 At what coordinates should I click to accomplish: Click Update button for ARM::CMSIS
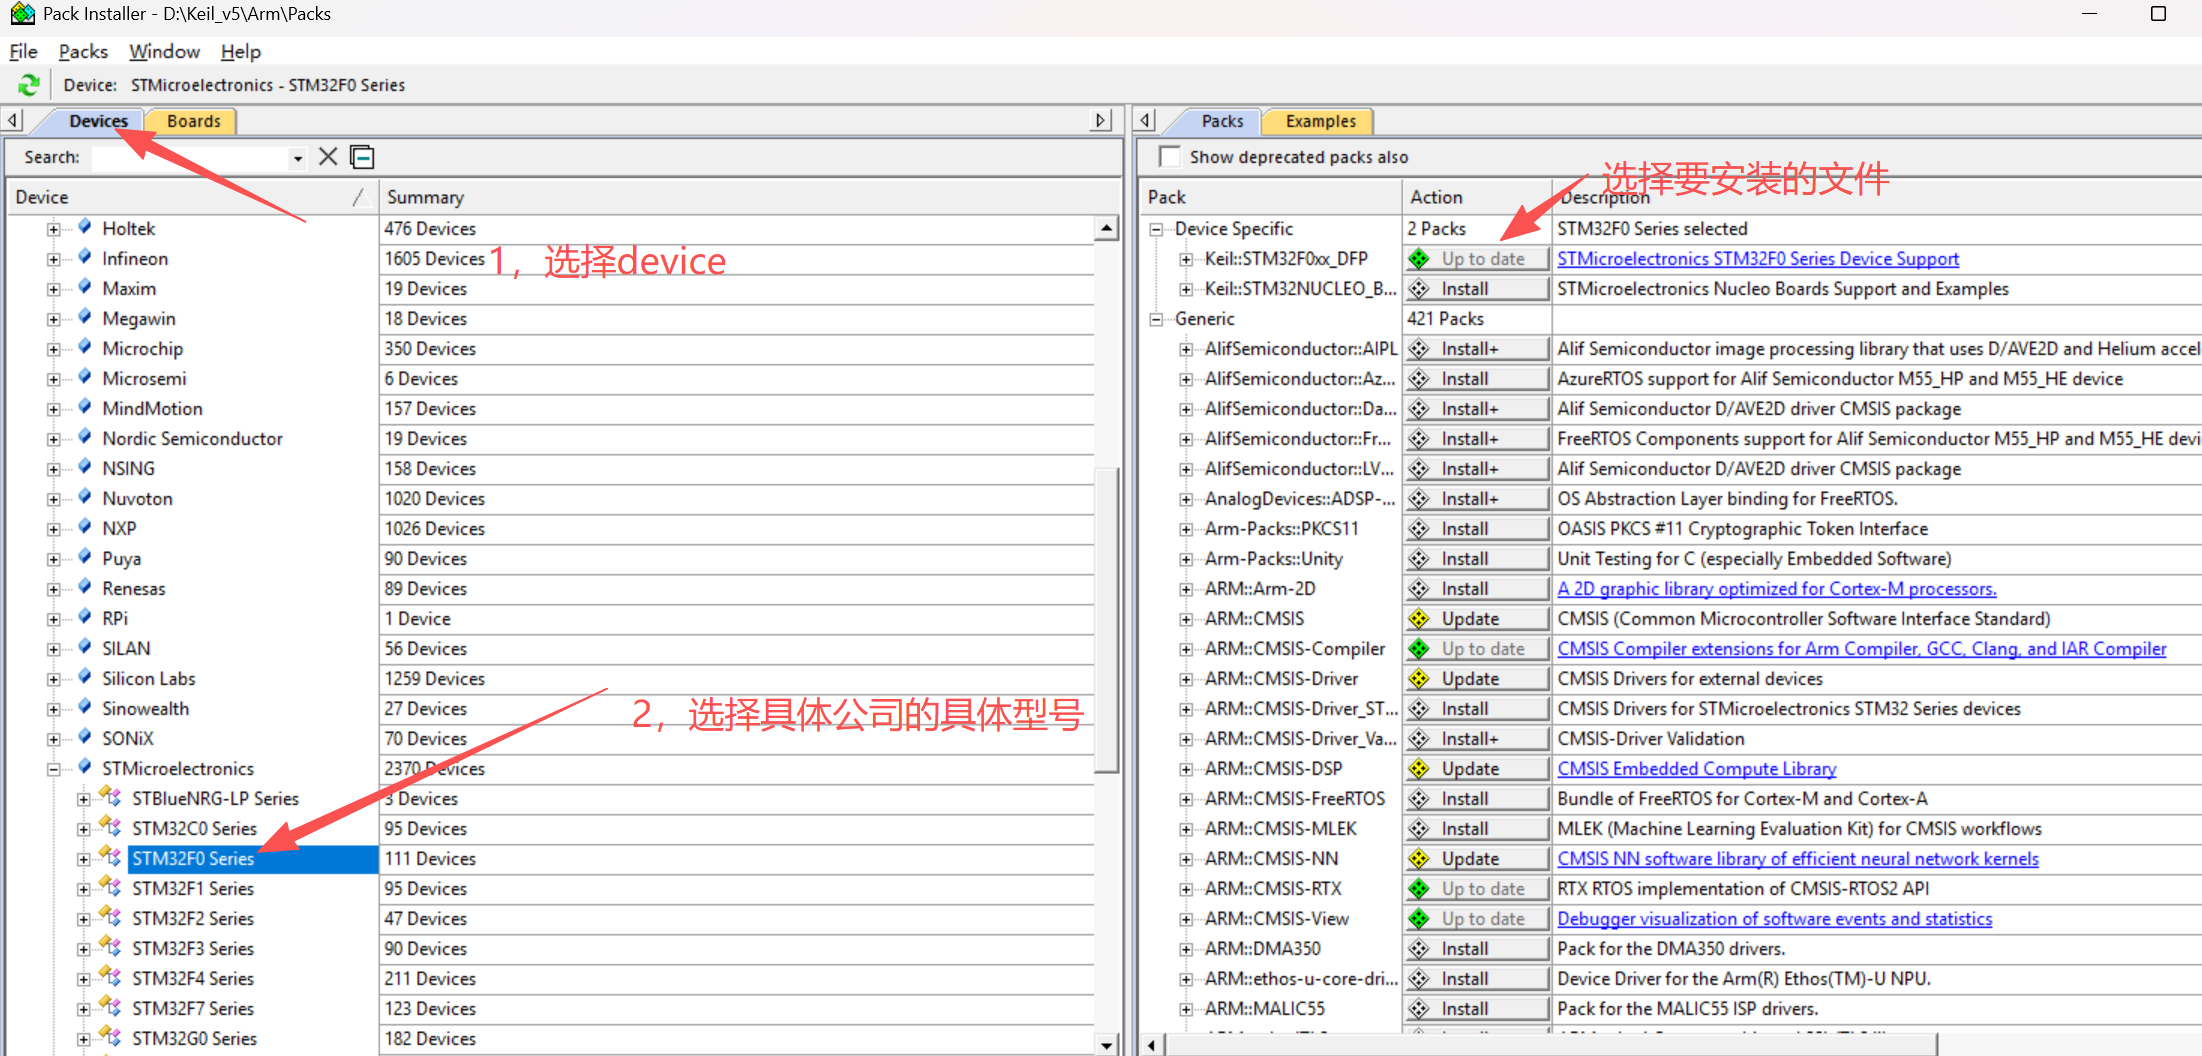coord(1478,619)
